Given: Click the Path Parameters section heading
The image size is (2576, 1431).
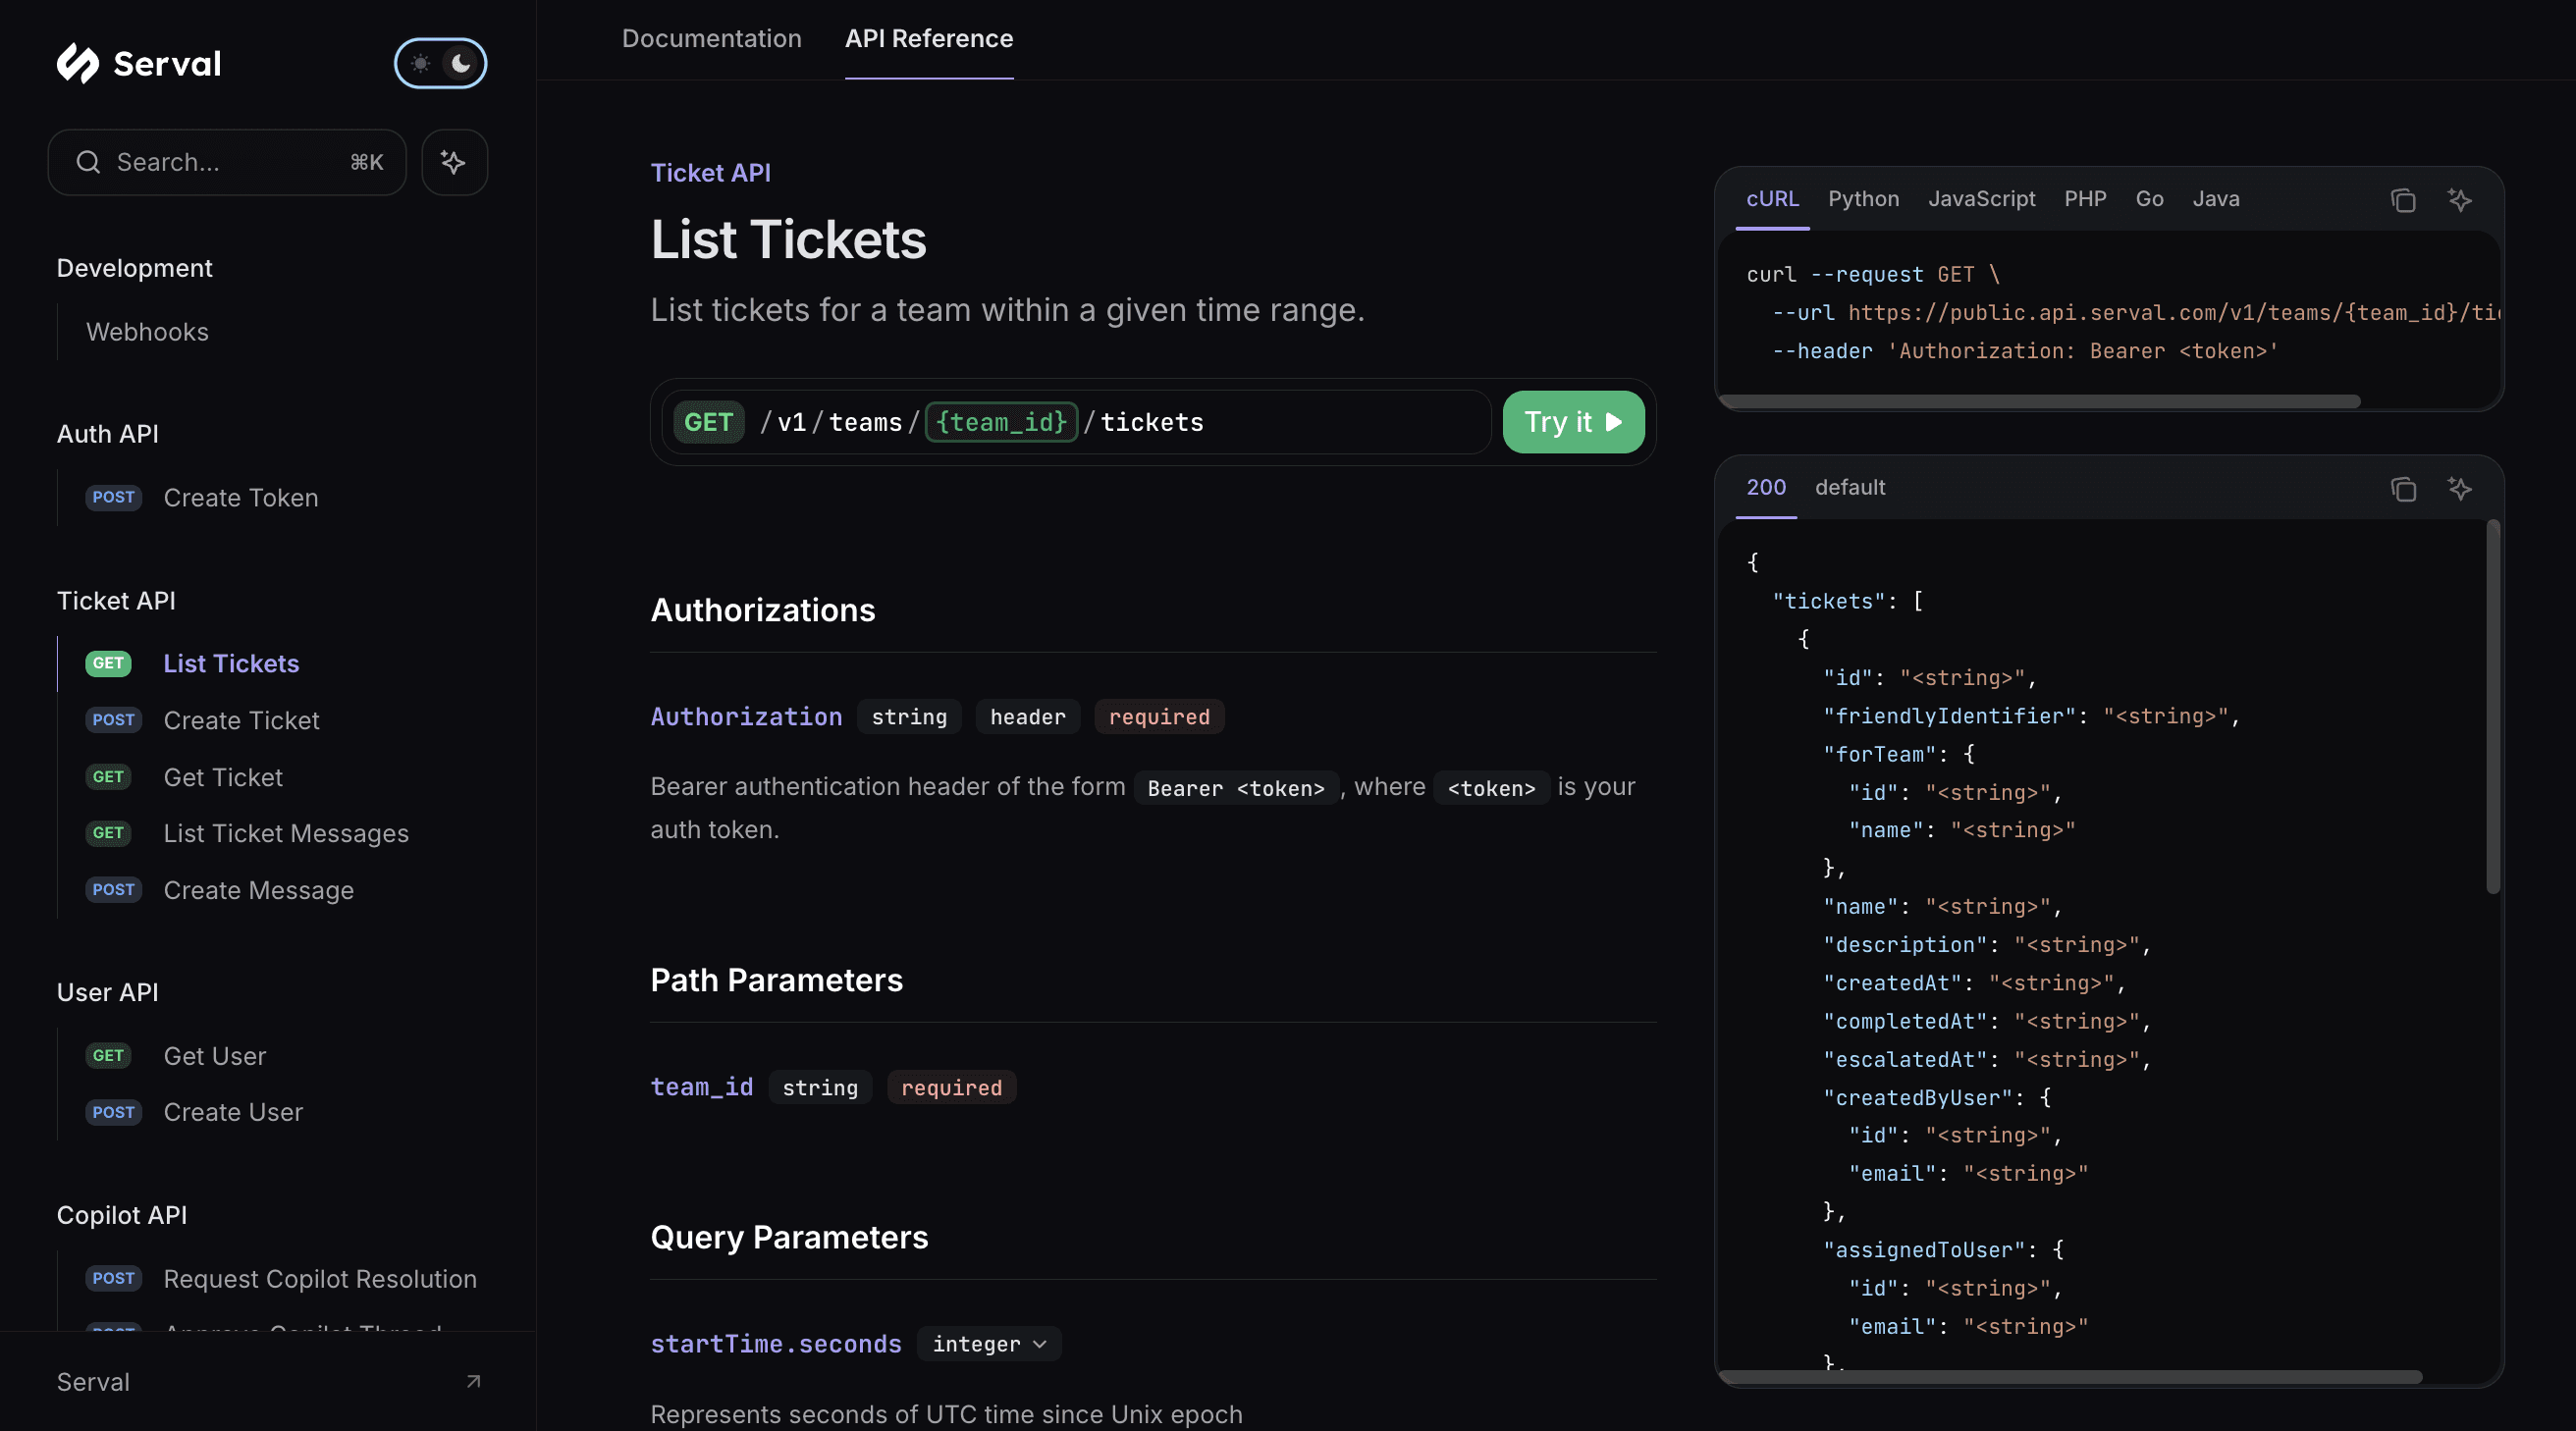Looking at the screenshot, I should 776,980.
